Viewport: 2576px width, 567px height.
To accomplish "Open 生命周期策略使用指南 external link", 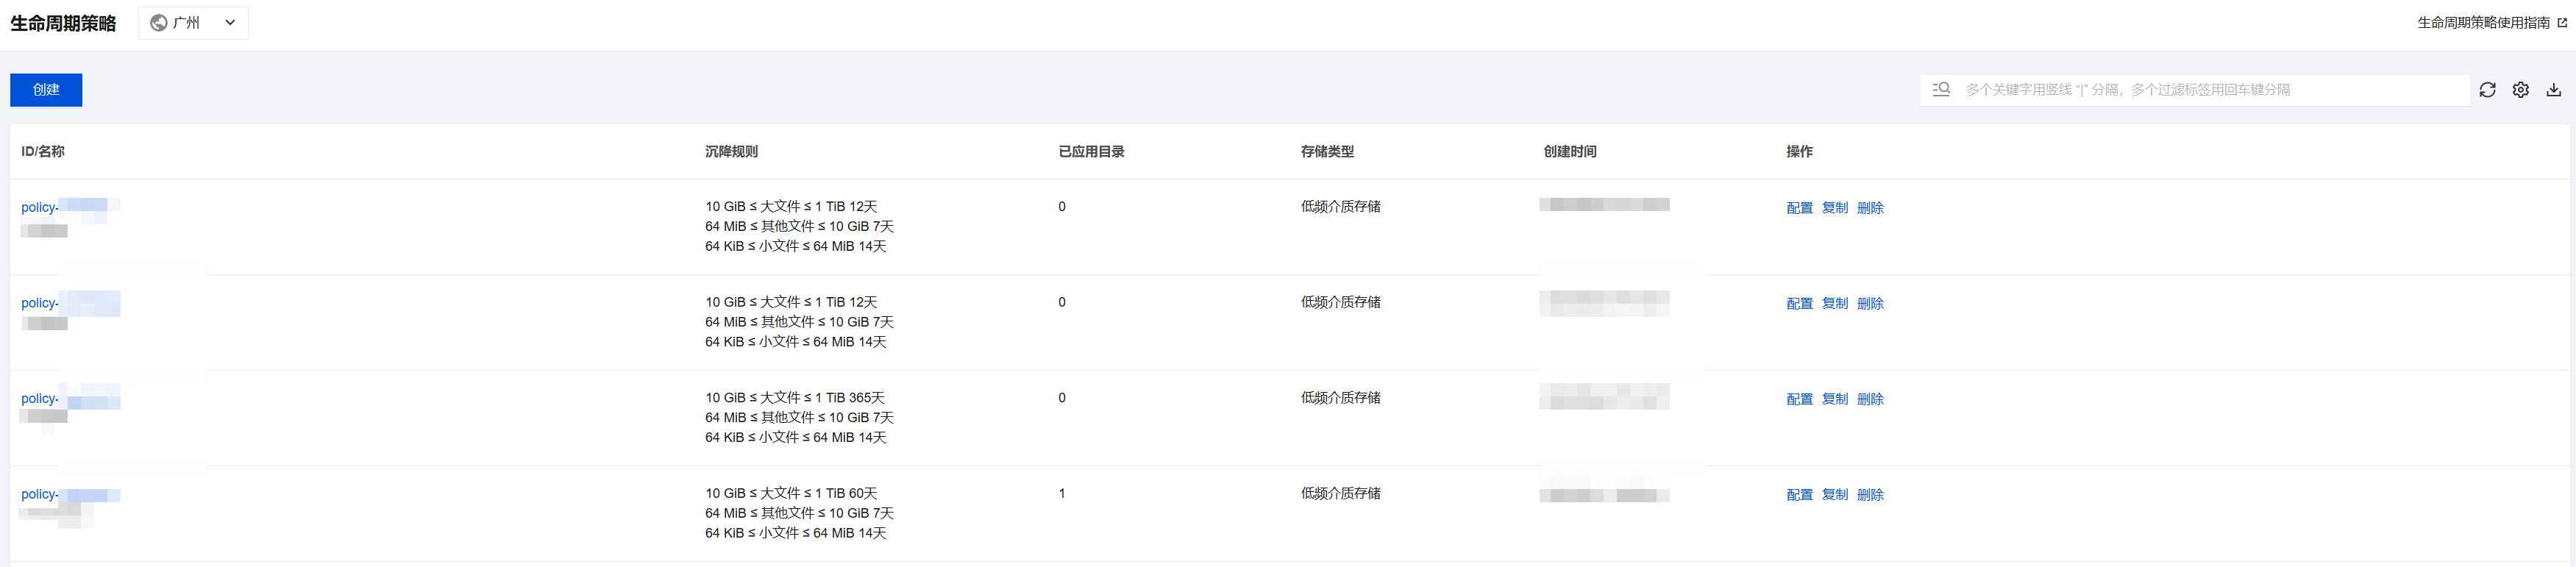I will tap(2491, 23).
